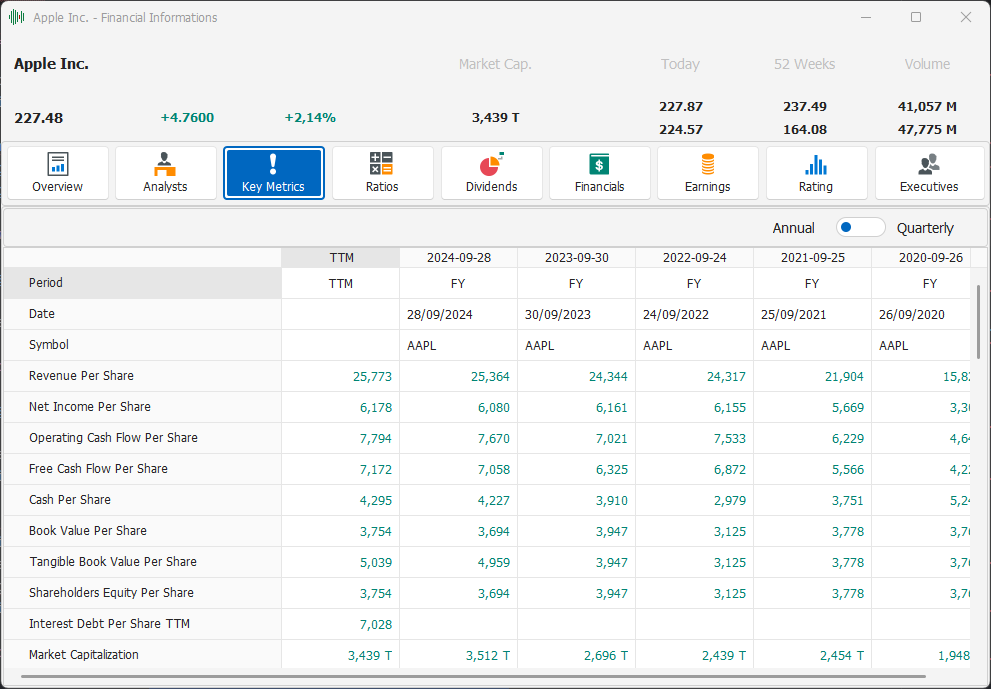Open the Dividends pie chart icon

(491, 164)
